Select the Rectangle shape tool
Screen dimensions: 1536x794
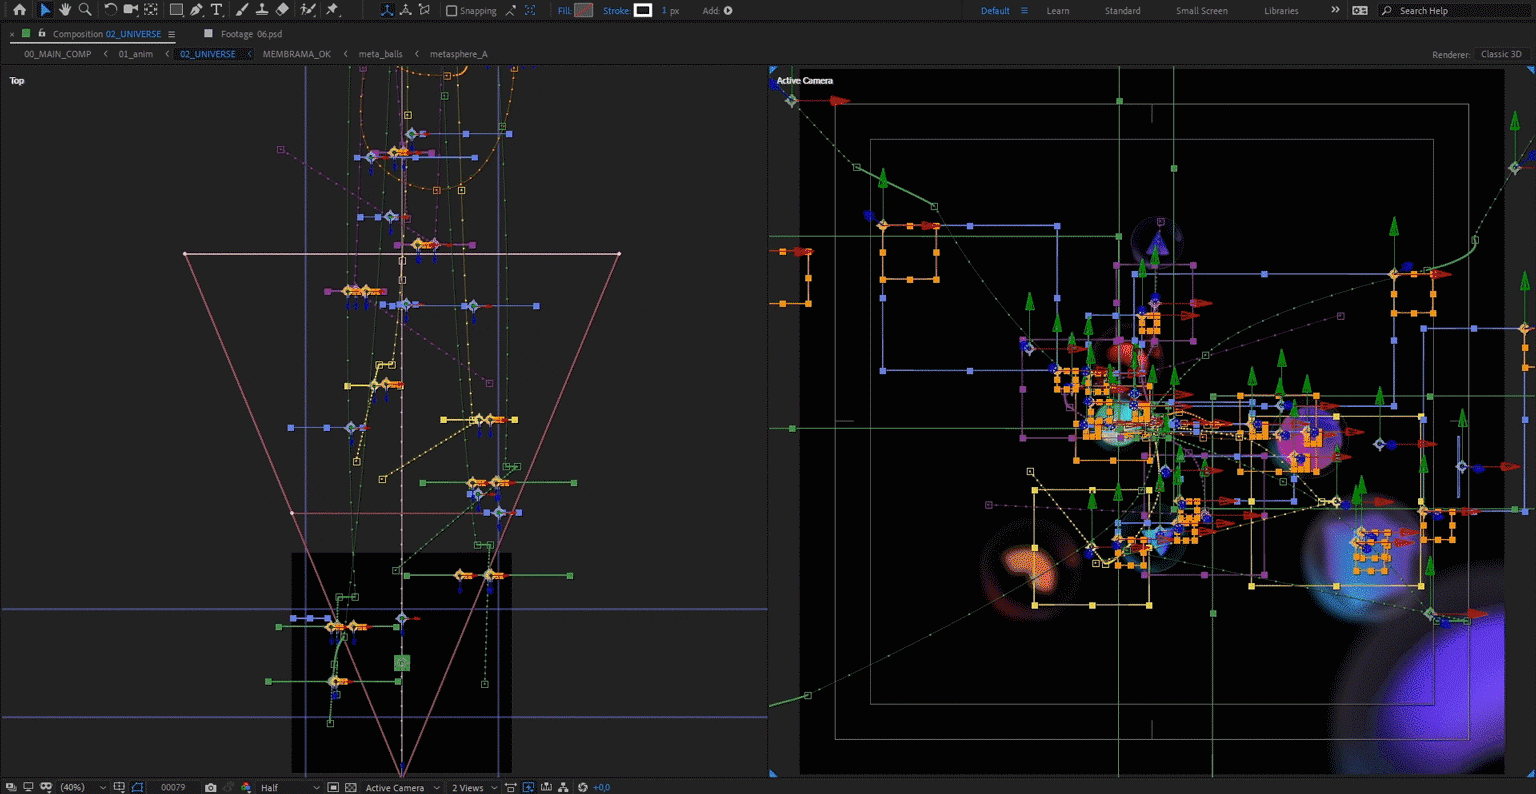click(x=176, y=10)
